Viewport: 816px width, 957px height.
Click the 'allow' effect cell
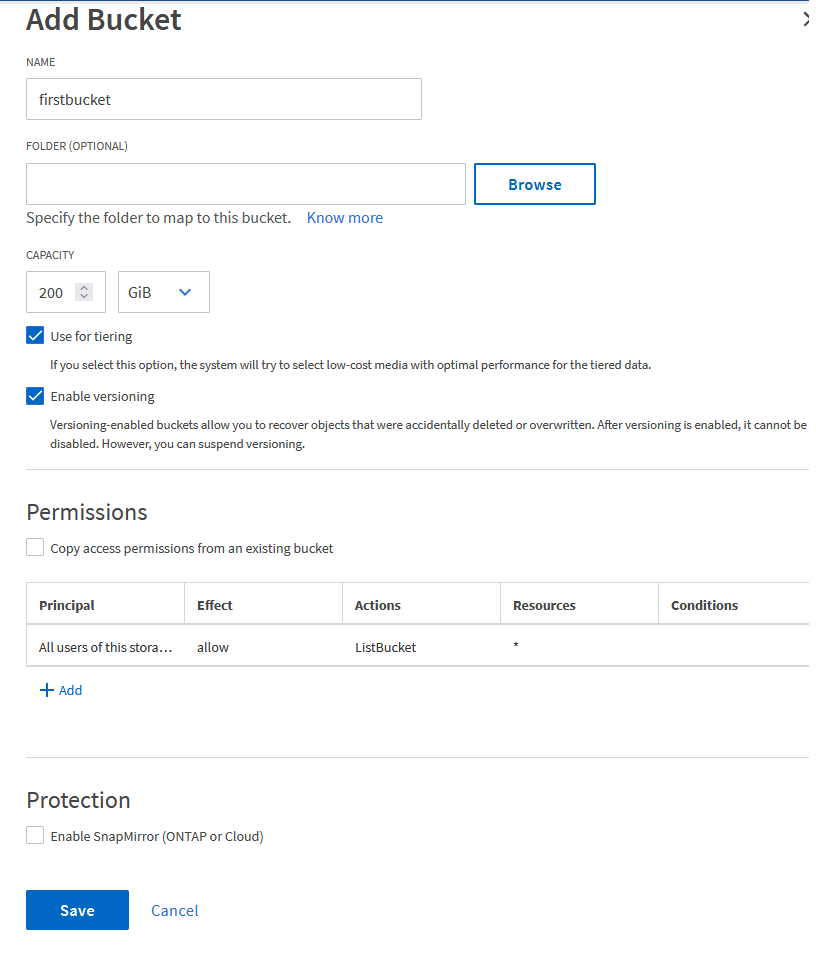pos(264,647)
